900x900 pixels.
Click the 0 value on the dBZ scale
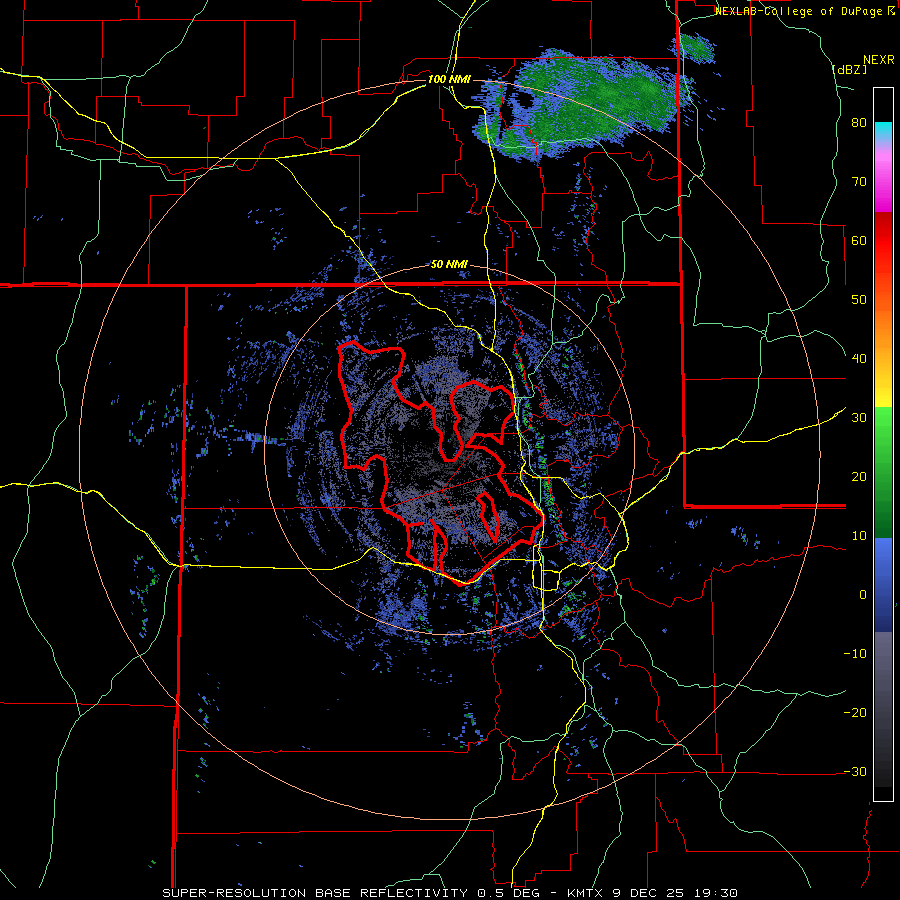coord(863,595)
